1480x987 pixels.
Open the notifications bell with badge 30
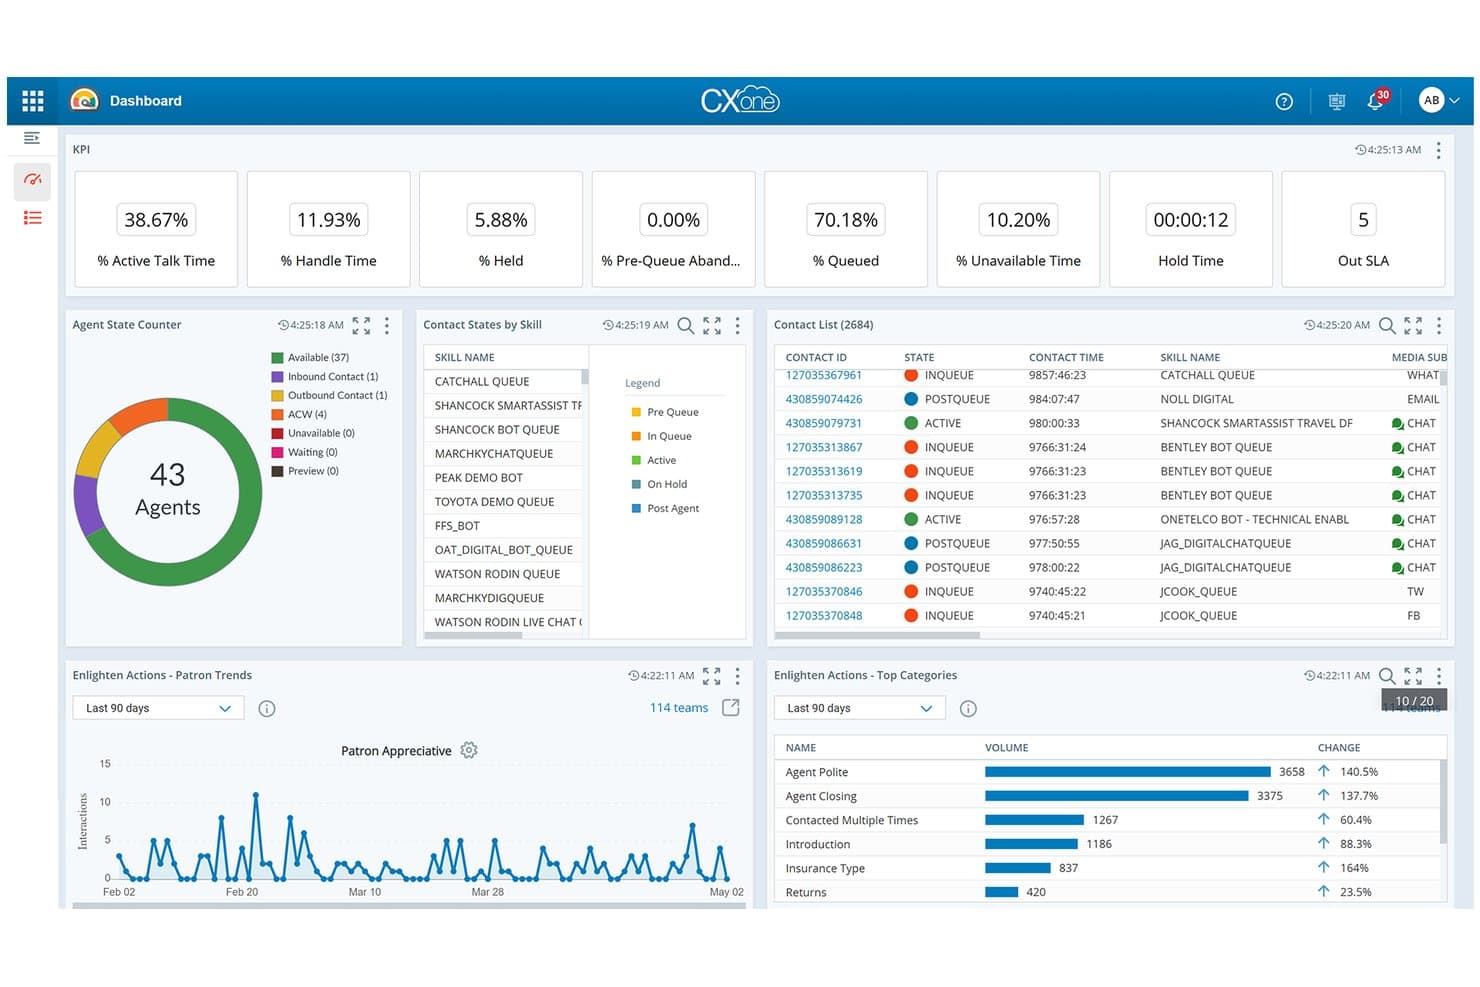pyautogui.click(x=1377, y=100)
